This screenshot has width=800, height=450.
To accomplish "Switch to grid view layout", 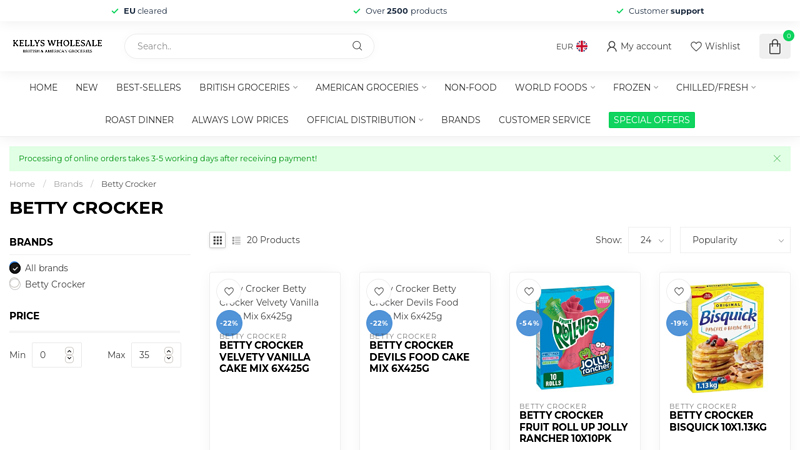I will click(217, 240).
